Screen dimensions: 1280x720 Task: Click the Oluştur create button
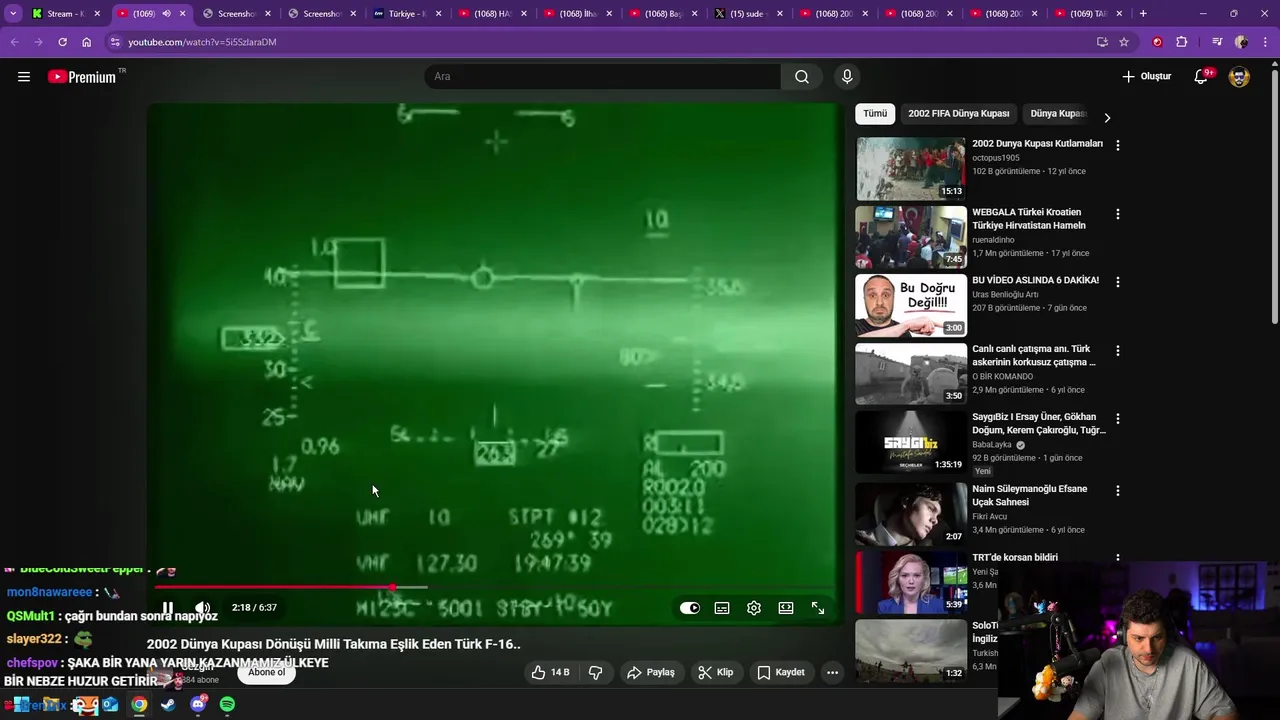point(1146,77)
